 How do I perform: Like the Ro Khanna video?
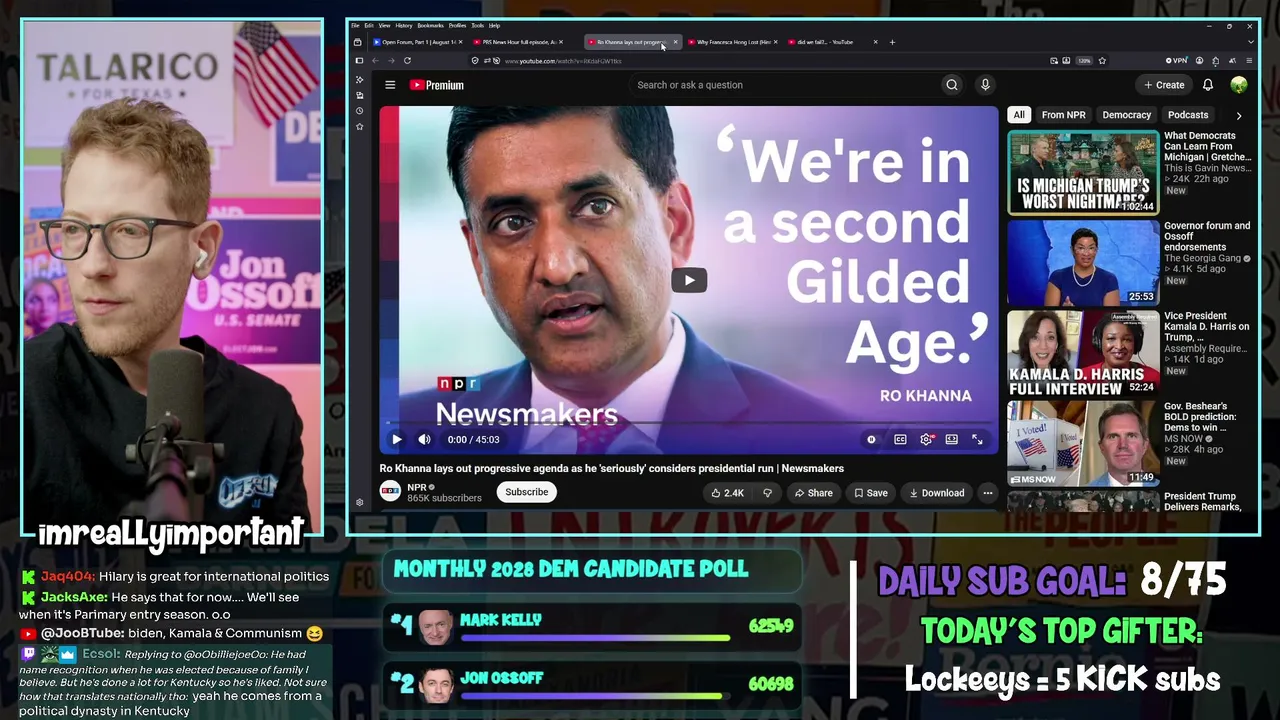pyautogui.click(x=728, y=493)
